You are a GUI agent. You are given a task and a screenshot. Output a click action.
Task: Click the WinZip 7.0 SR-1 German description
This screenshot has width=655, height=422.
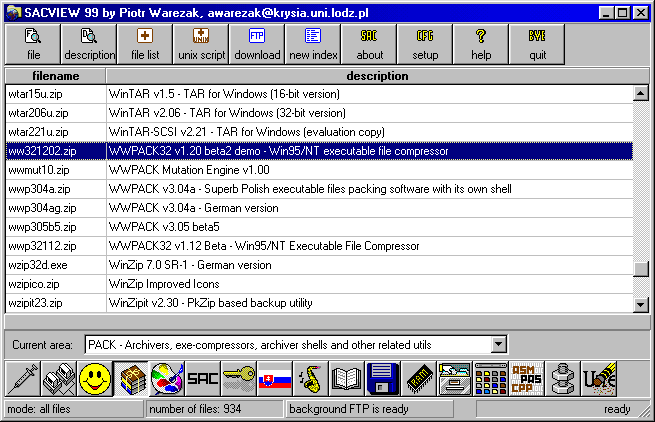(190, 265)
